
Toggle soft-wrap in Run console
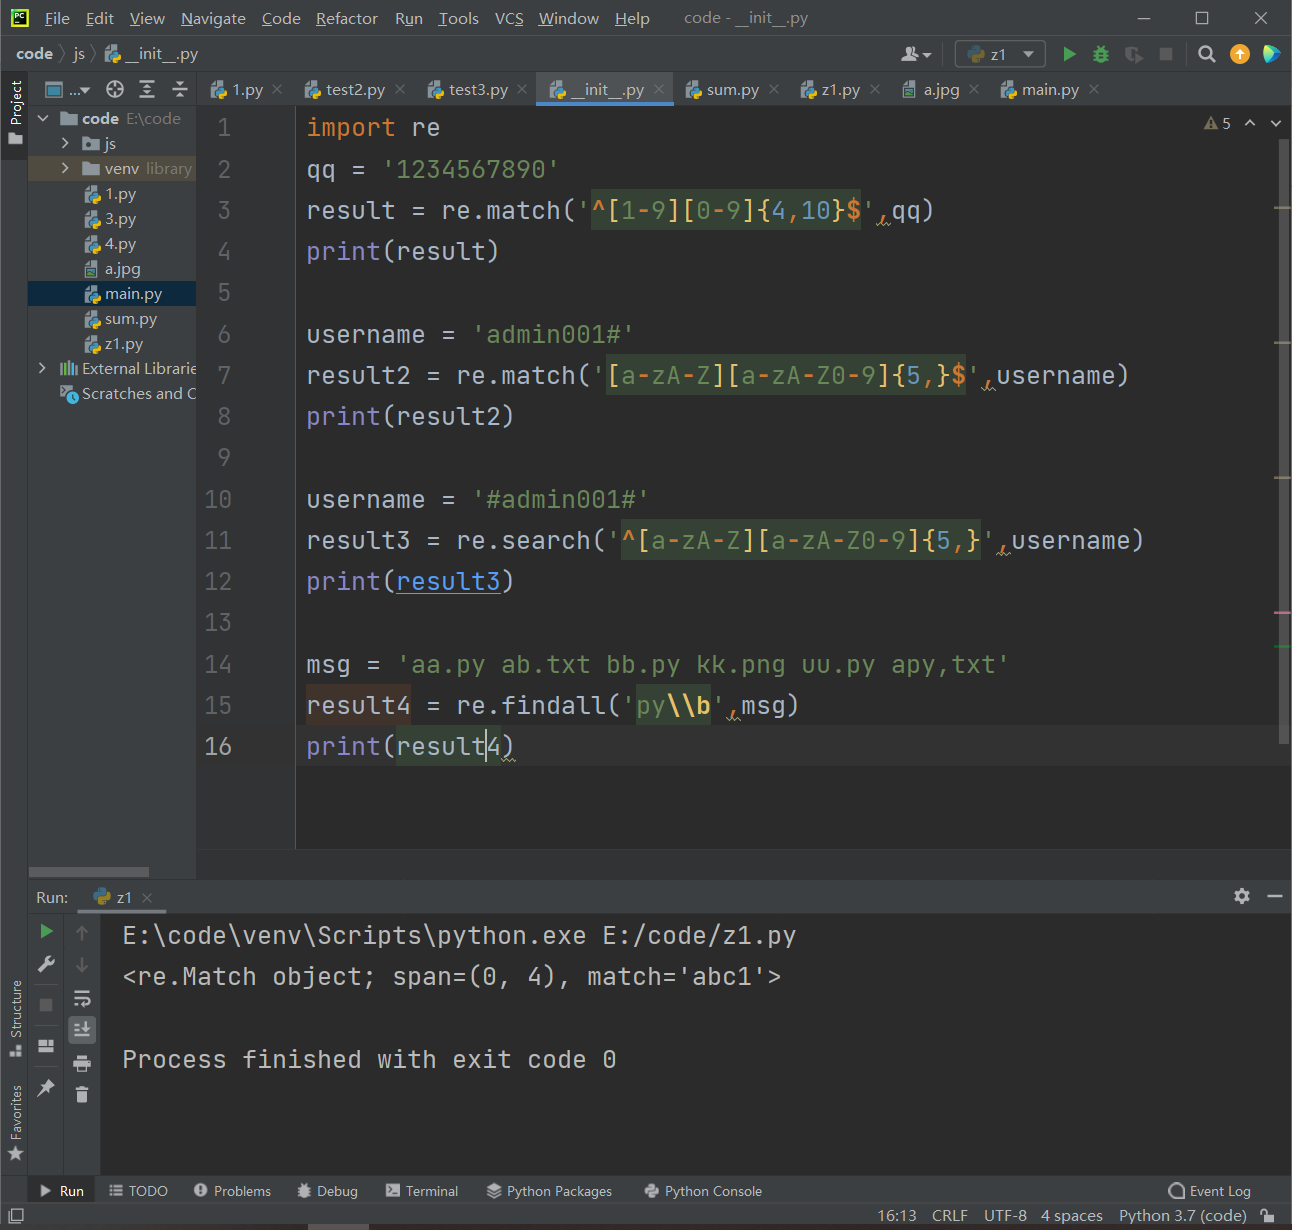82,998
